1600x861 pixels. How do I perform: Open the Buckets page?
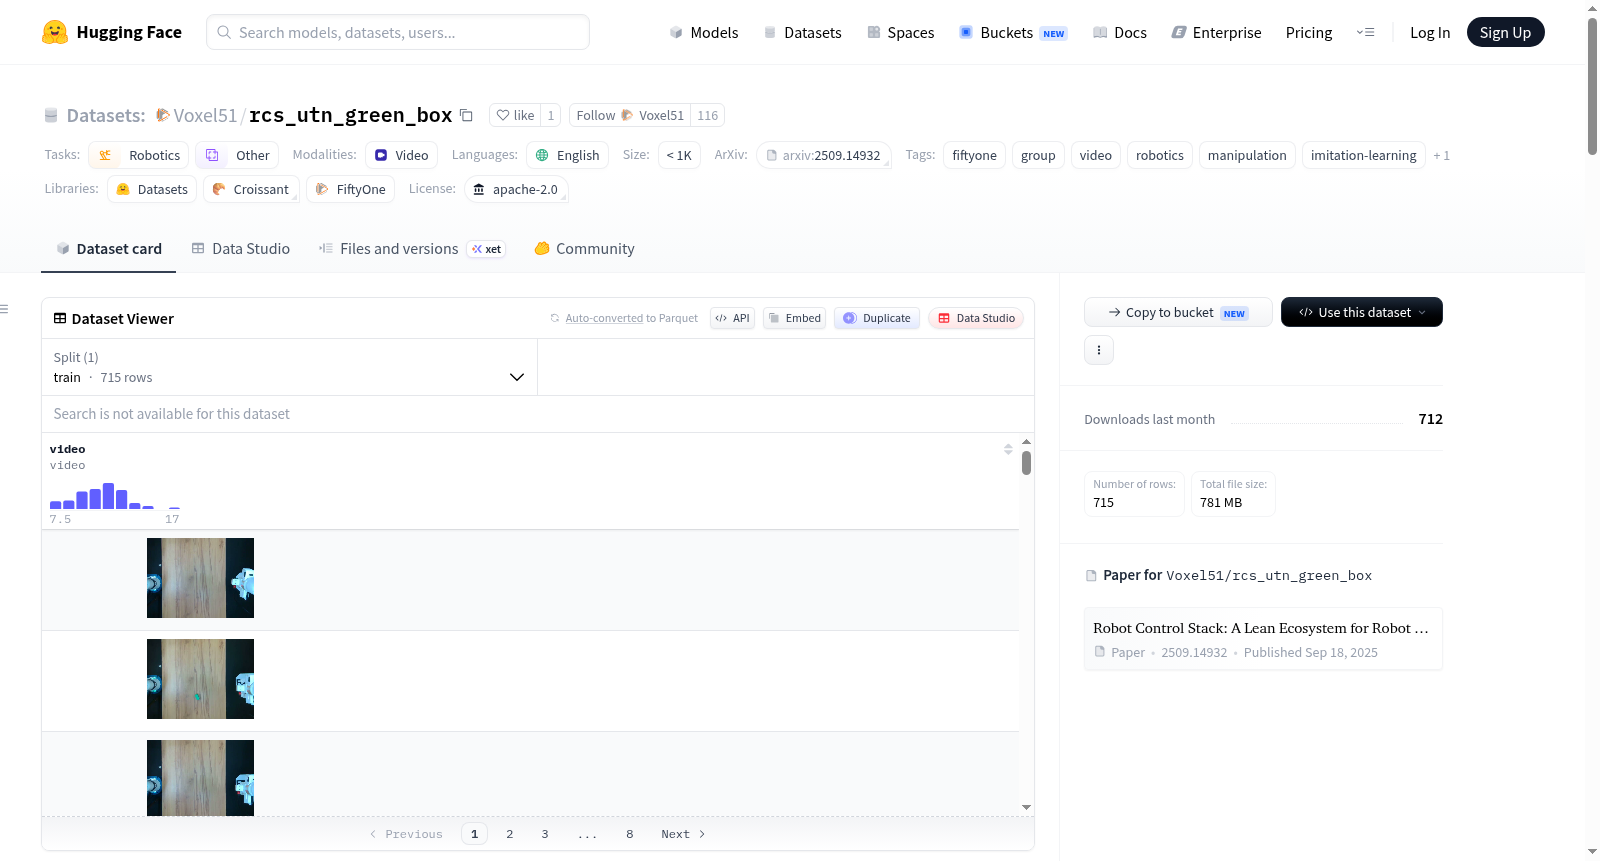(x=1013, y=32)
